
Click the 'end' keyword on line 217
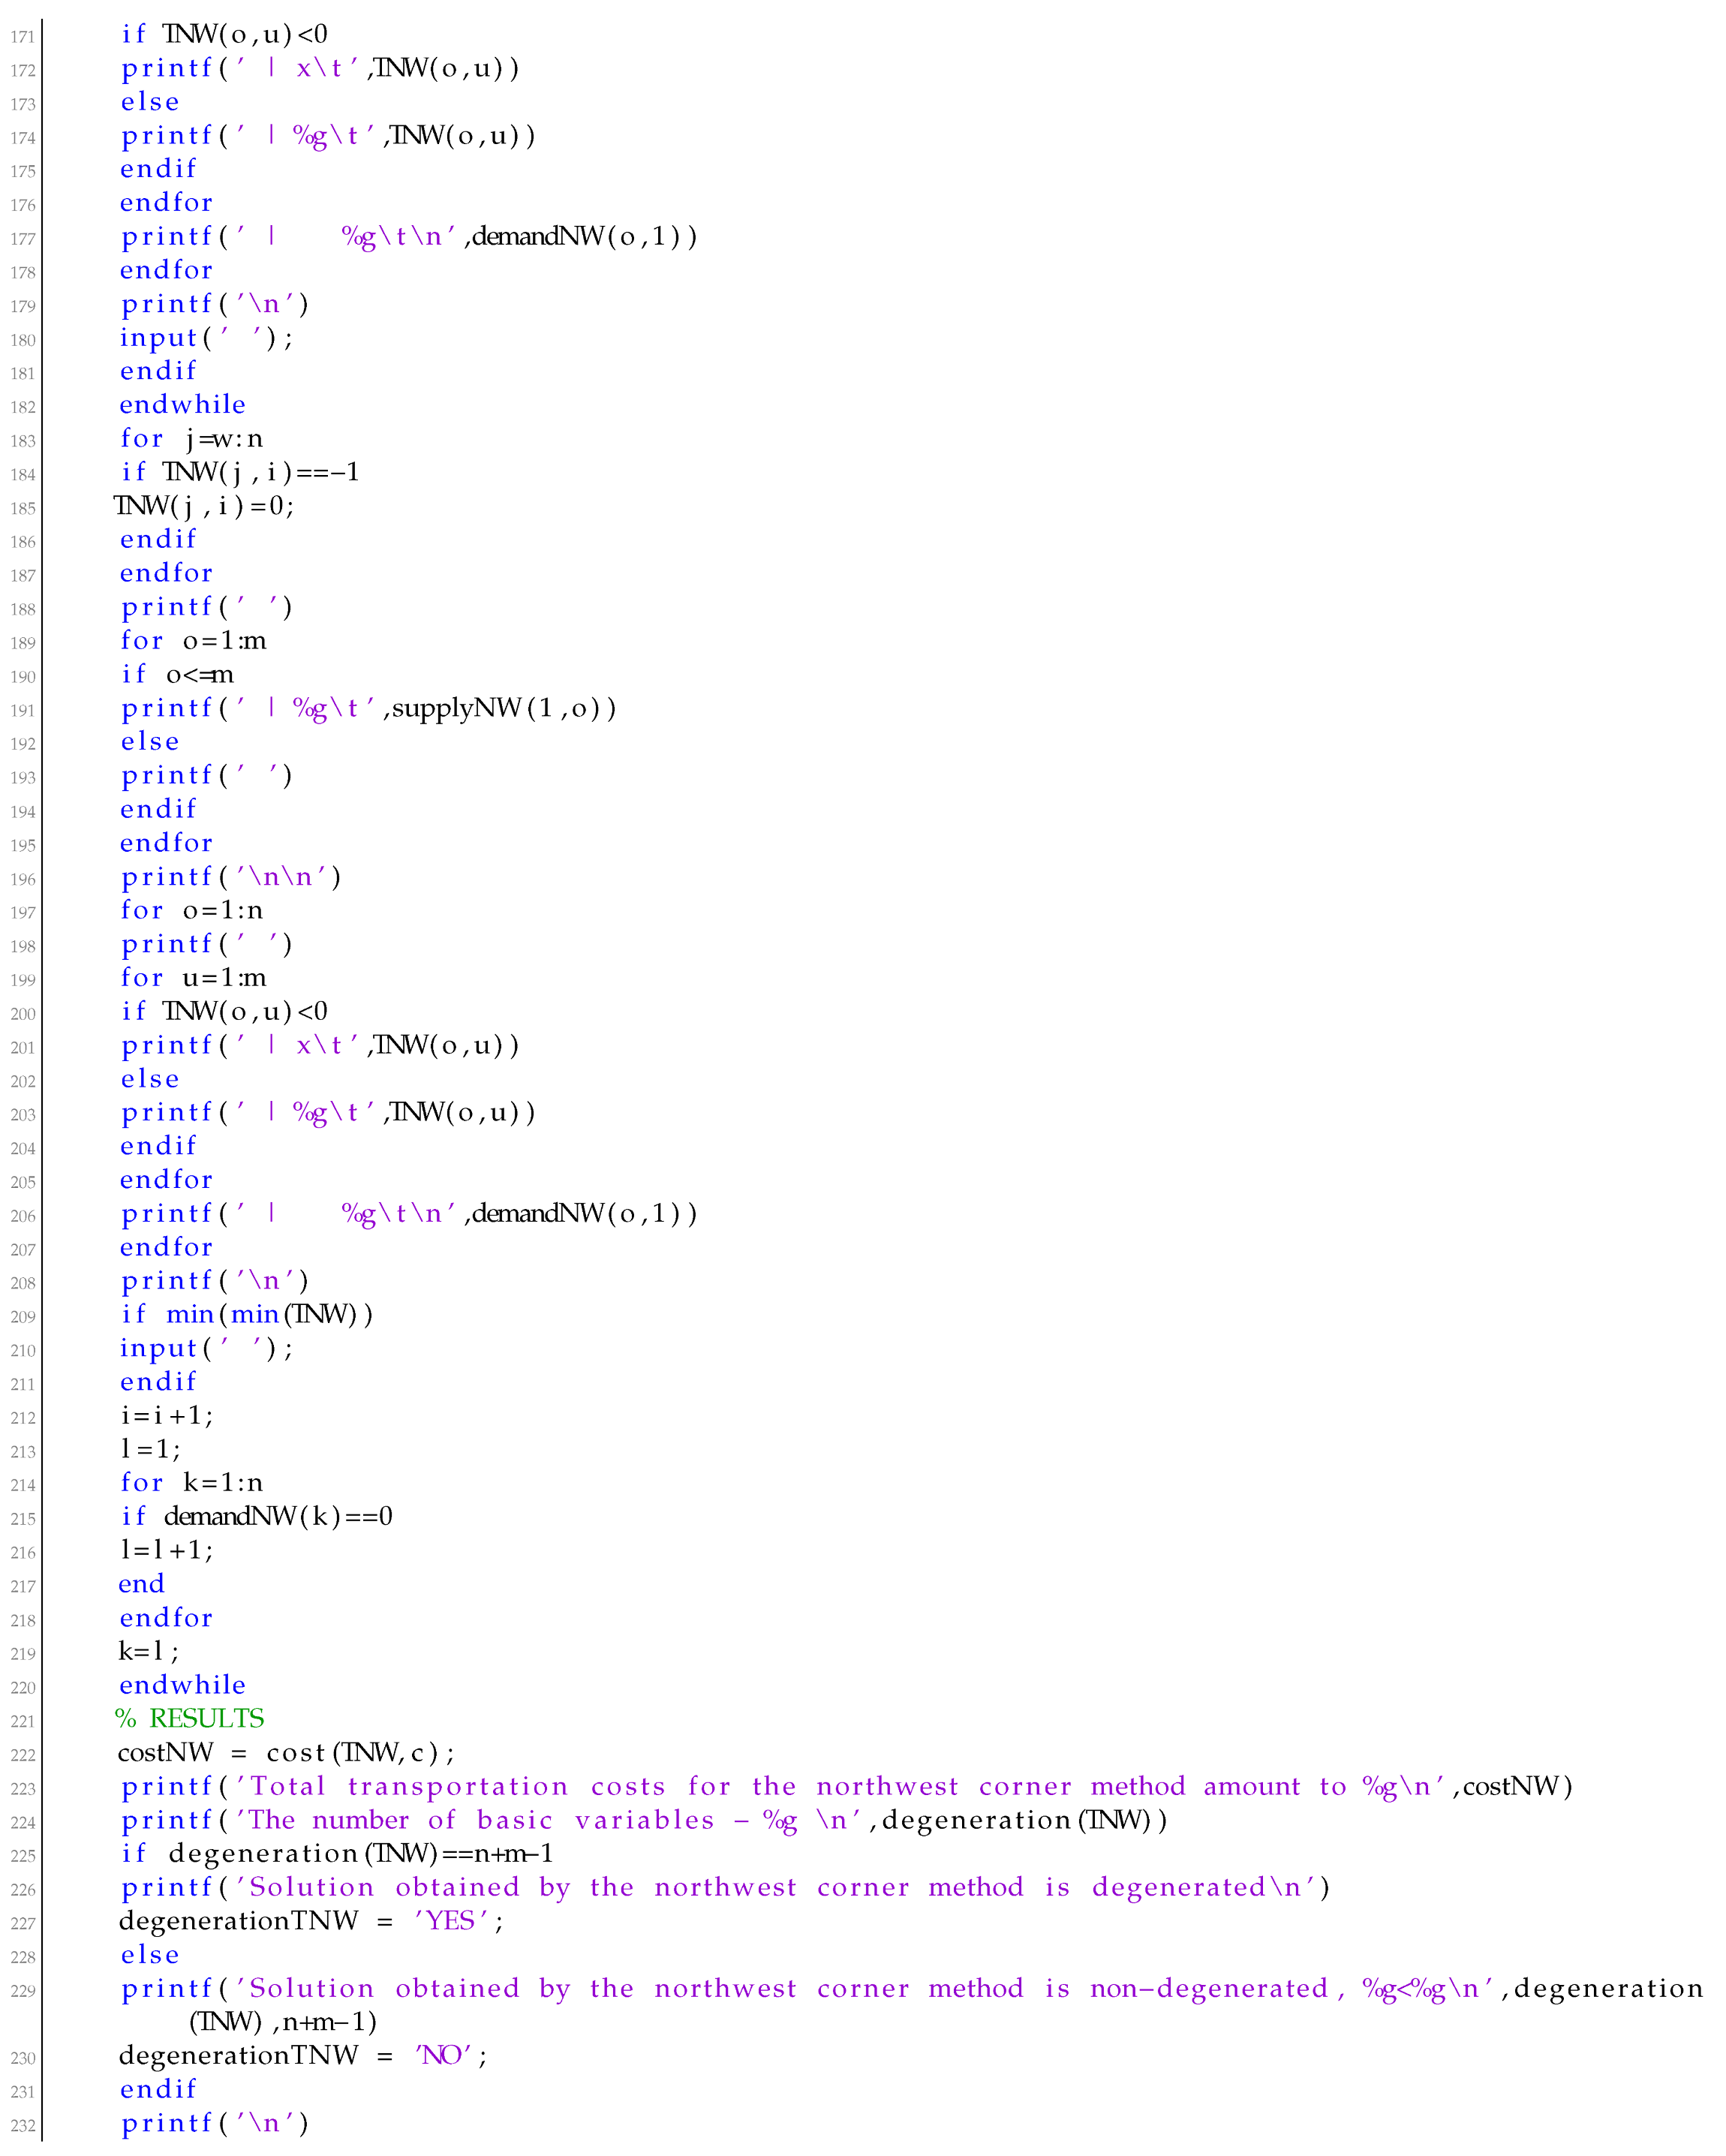141,1584
